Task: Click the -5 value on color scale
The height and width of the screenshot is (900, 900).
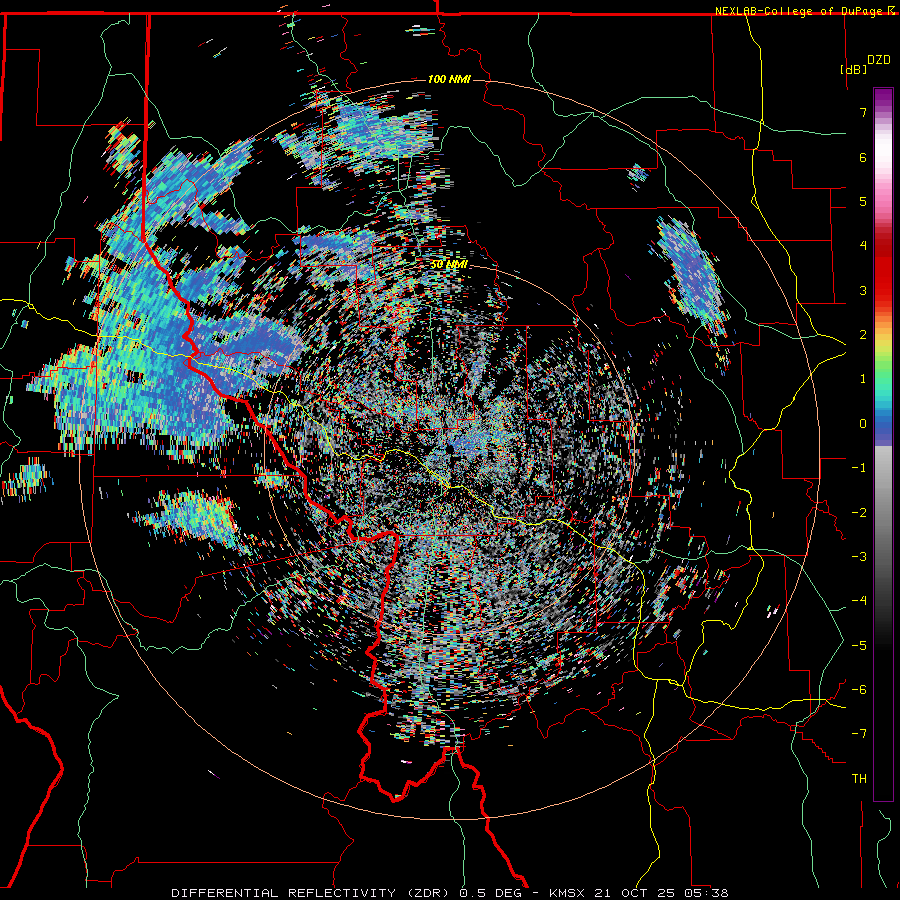Action: coord(859,646)
